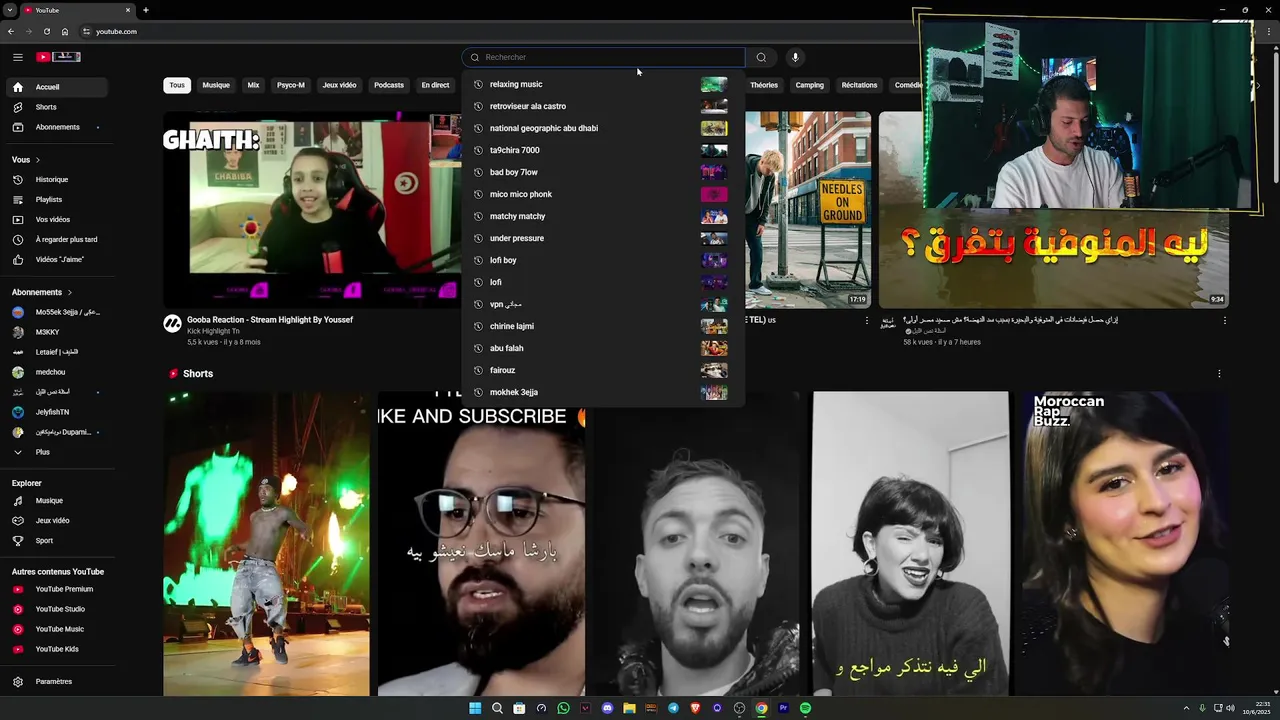This screenshot has height=720, width=1280.
Task: Select the Camping filter chip
Action: pyautogui.click(x=810, y=85)
